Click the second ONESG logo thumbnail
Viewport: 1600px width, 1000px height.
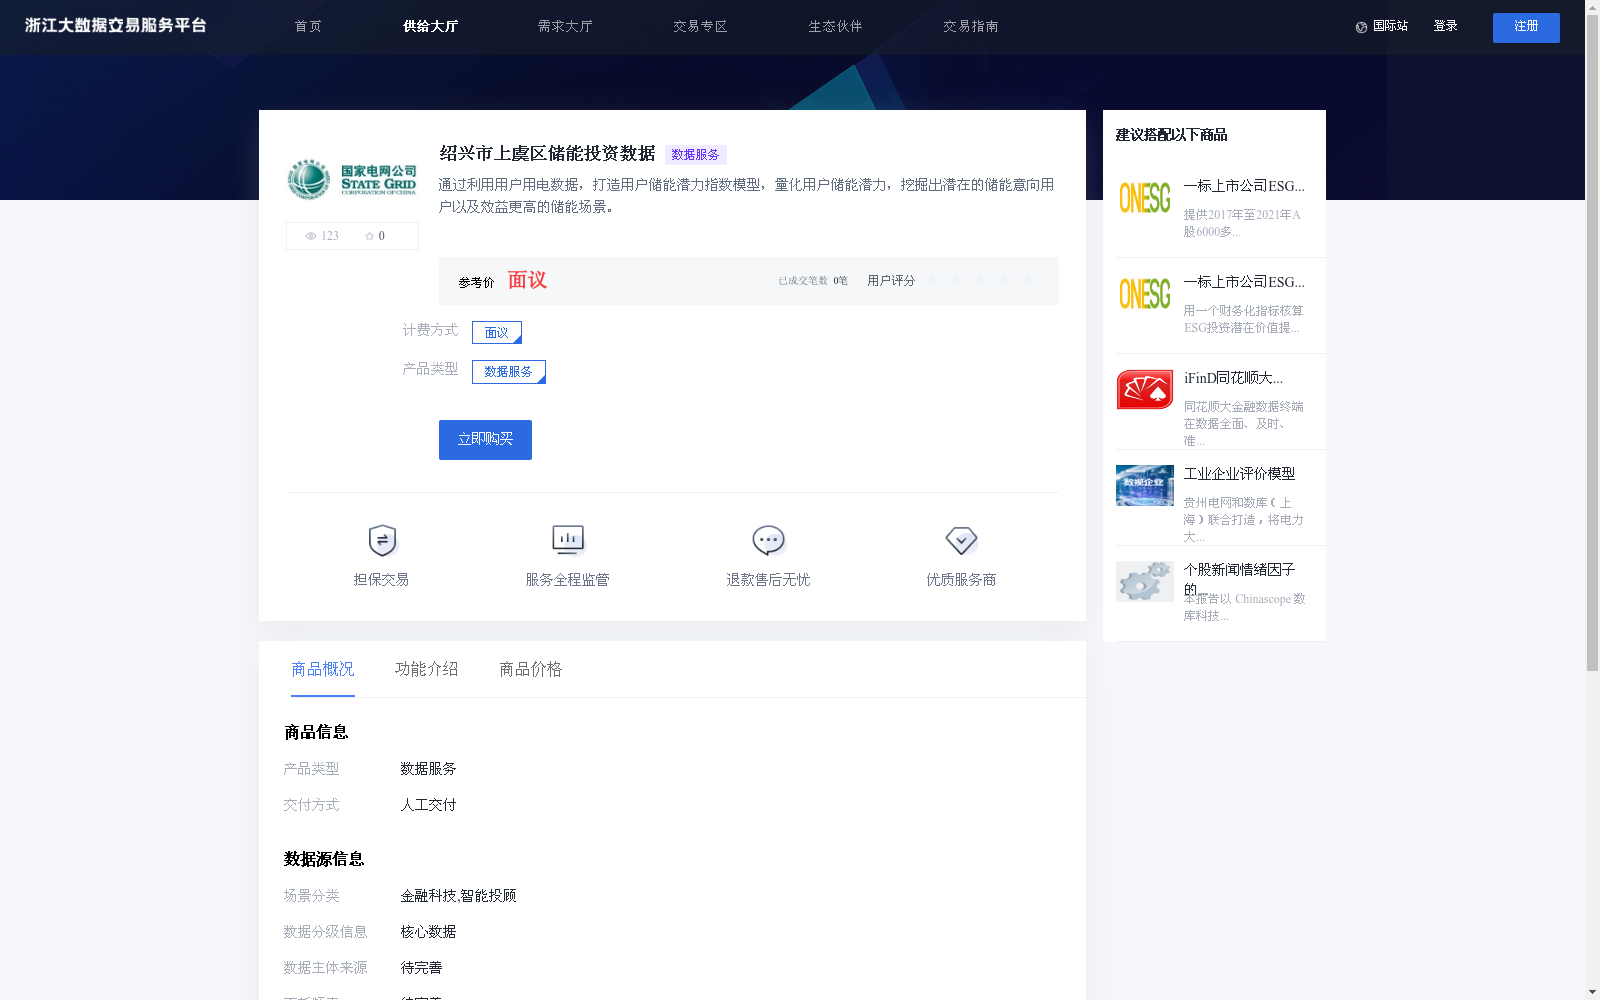point(1145,294)
